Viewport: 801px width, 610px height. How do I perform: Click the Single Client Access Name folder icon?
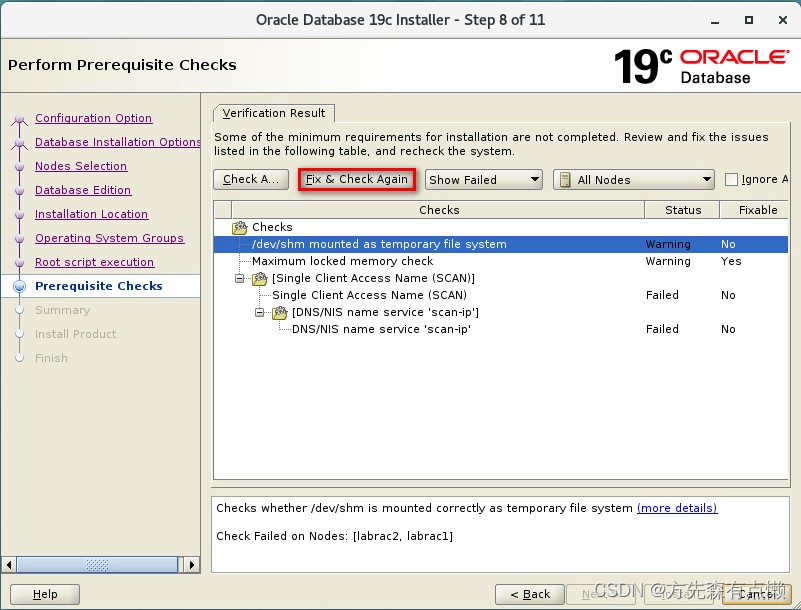point(260,278)
